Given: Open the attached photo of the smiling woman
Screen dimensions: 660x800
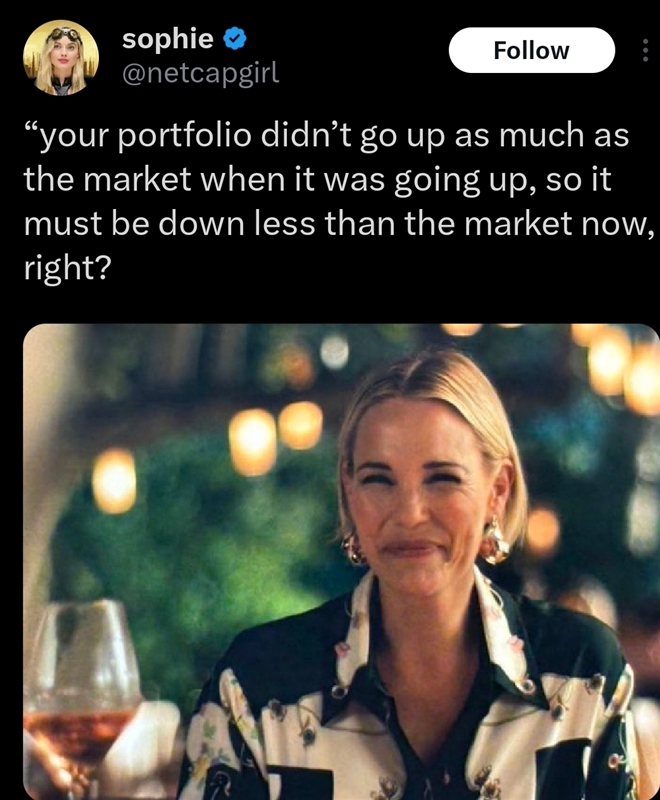Looking at the screenshot, I should (x=341, y=561).
